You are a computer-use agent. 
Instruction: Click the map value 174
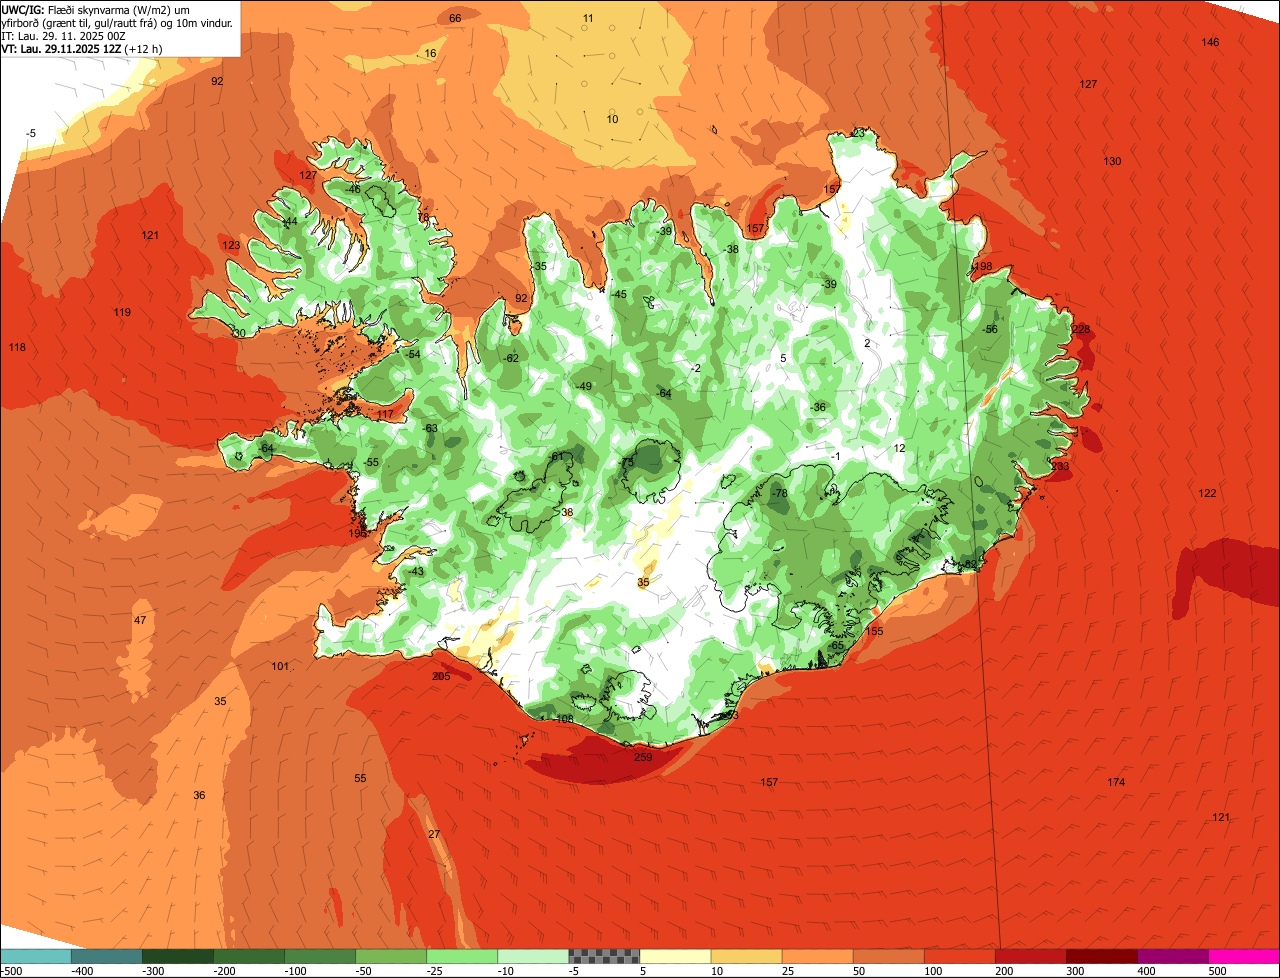[1116, 781]
